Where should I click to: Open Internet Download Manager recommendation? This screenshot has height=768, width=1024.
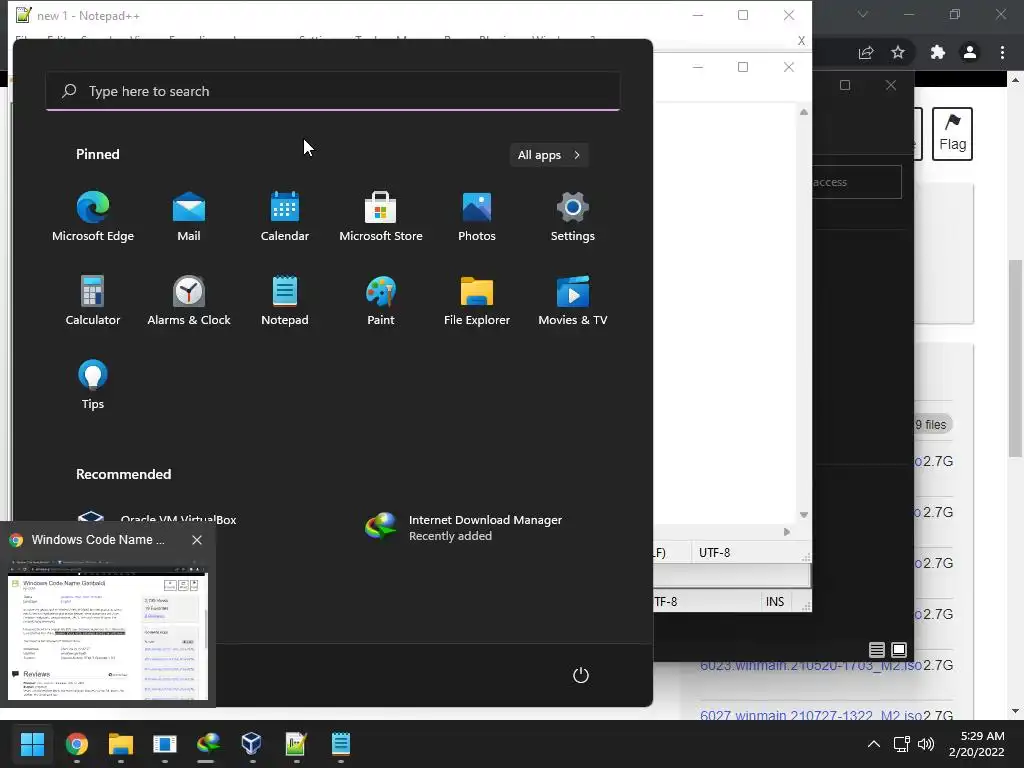464,527
